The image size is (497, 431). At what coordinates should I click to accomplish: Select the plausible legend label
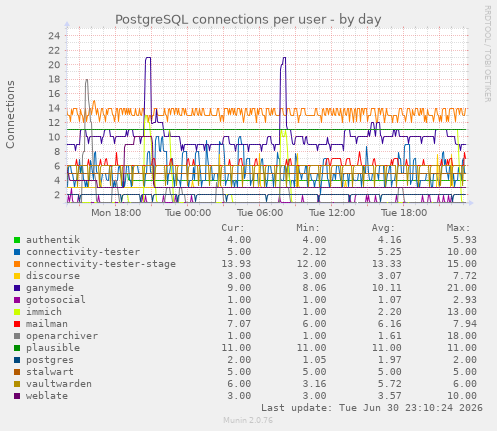coord(53,348)
